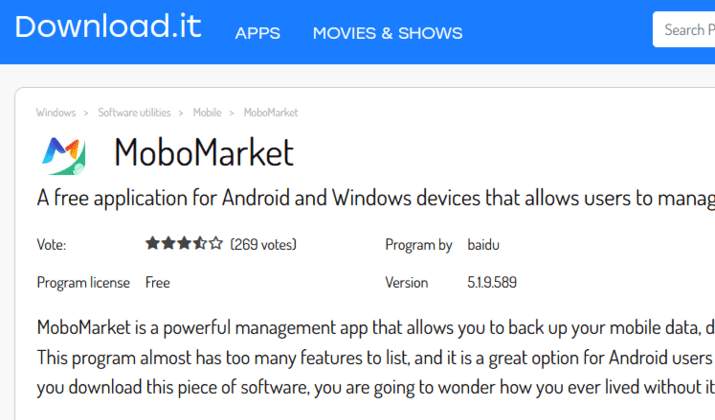Screen dimensions: 715x420
Task: Open the APPS navigation menu
Action: [258, 33]
